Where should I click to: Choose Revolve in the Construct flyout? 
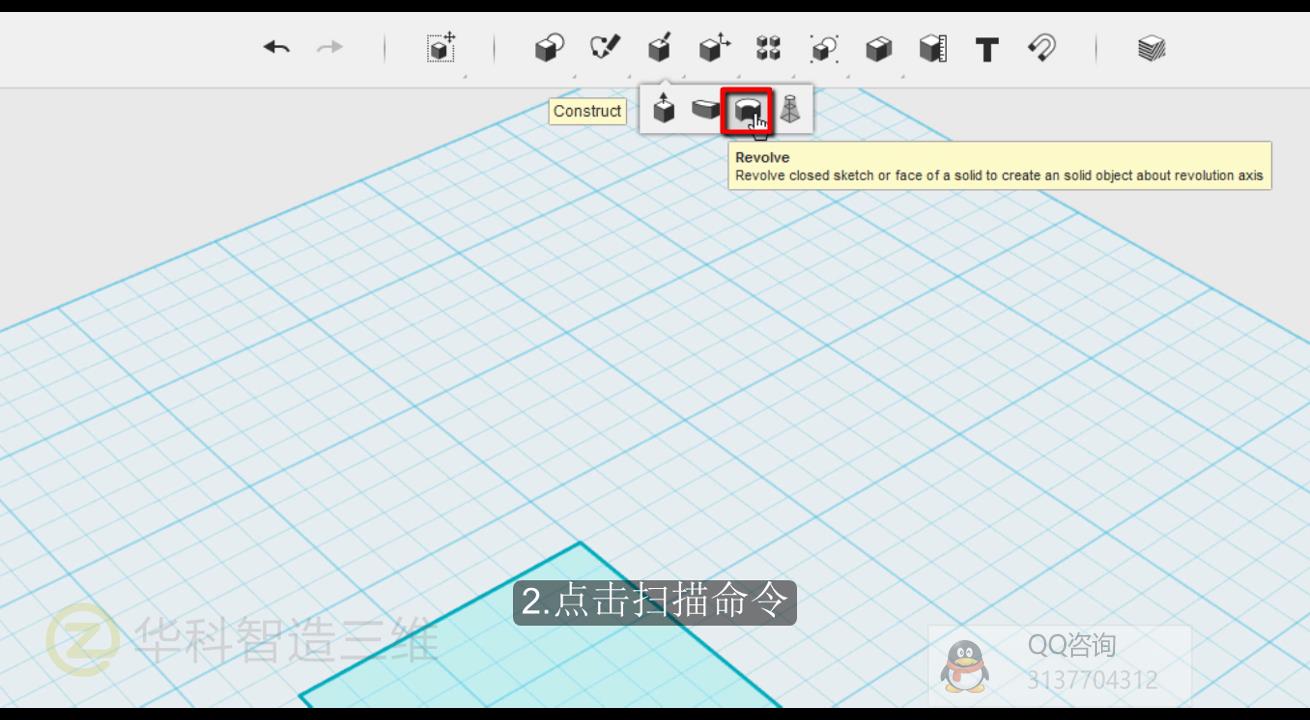coord(747,110)
